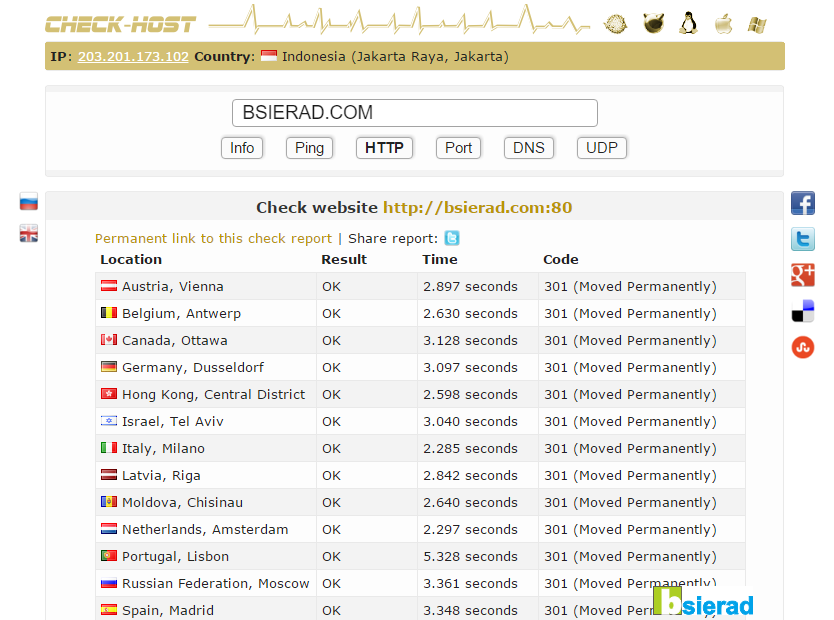834x620 pixels.
Task: Click the OK result in the Moldova row
Action: (331, 502)
